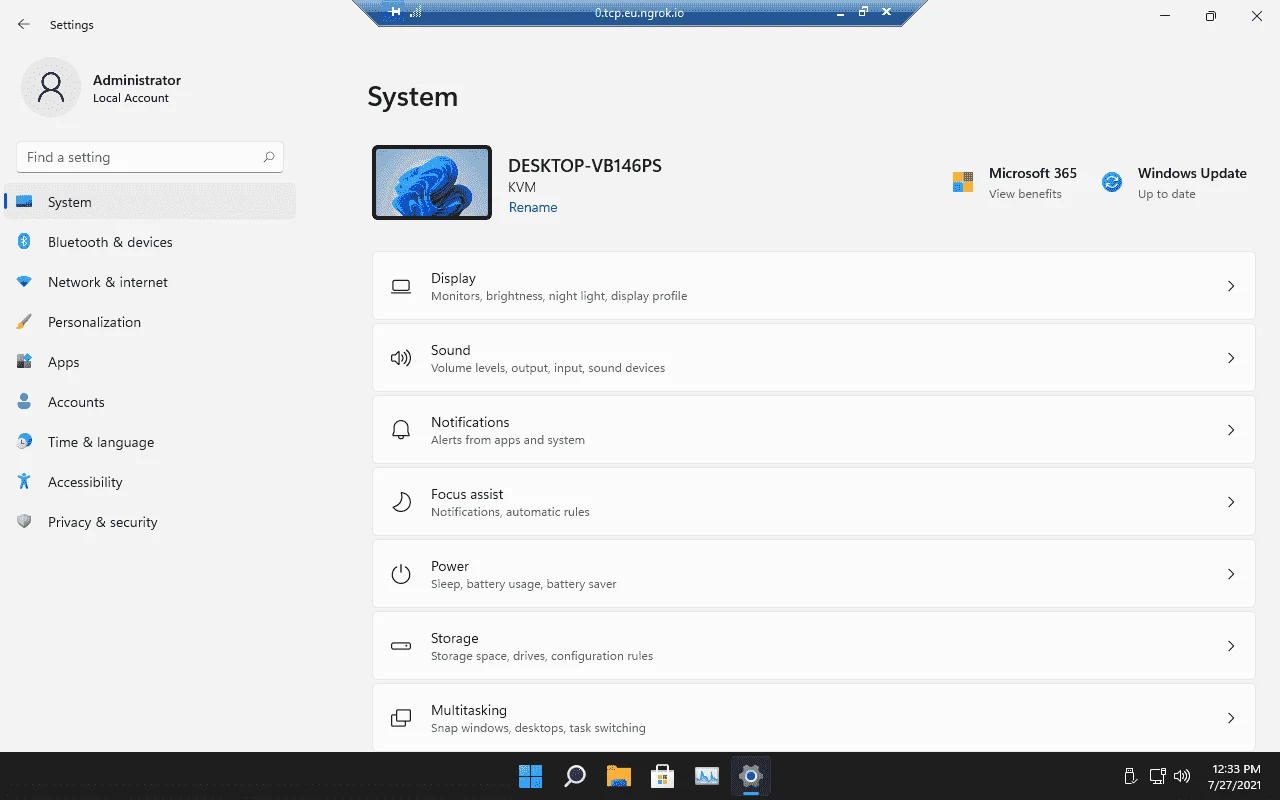
Task: Click the Windows Update sync icon
Action: (1112, 182)
